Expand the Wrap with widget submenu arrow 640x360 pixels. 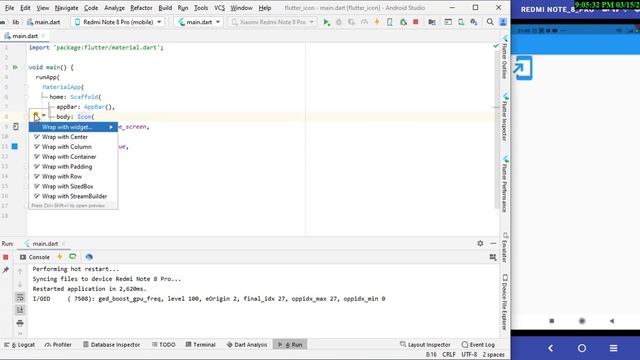(x=111, y=127)
